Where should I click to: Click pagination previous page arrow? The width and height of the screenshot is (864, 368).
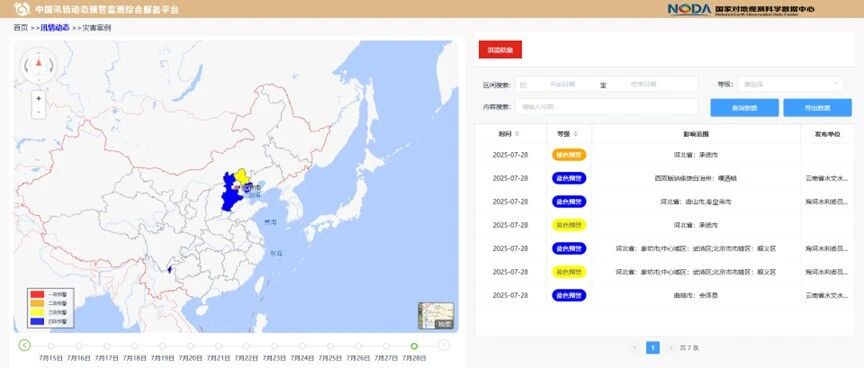(634, 348)
